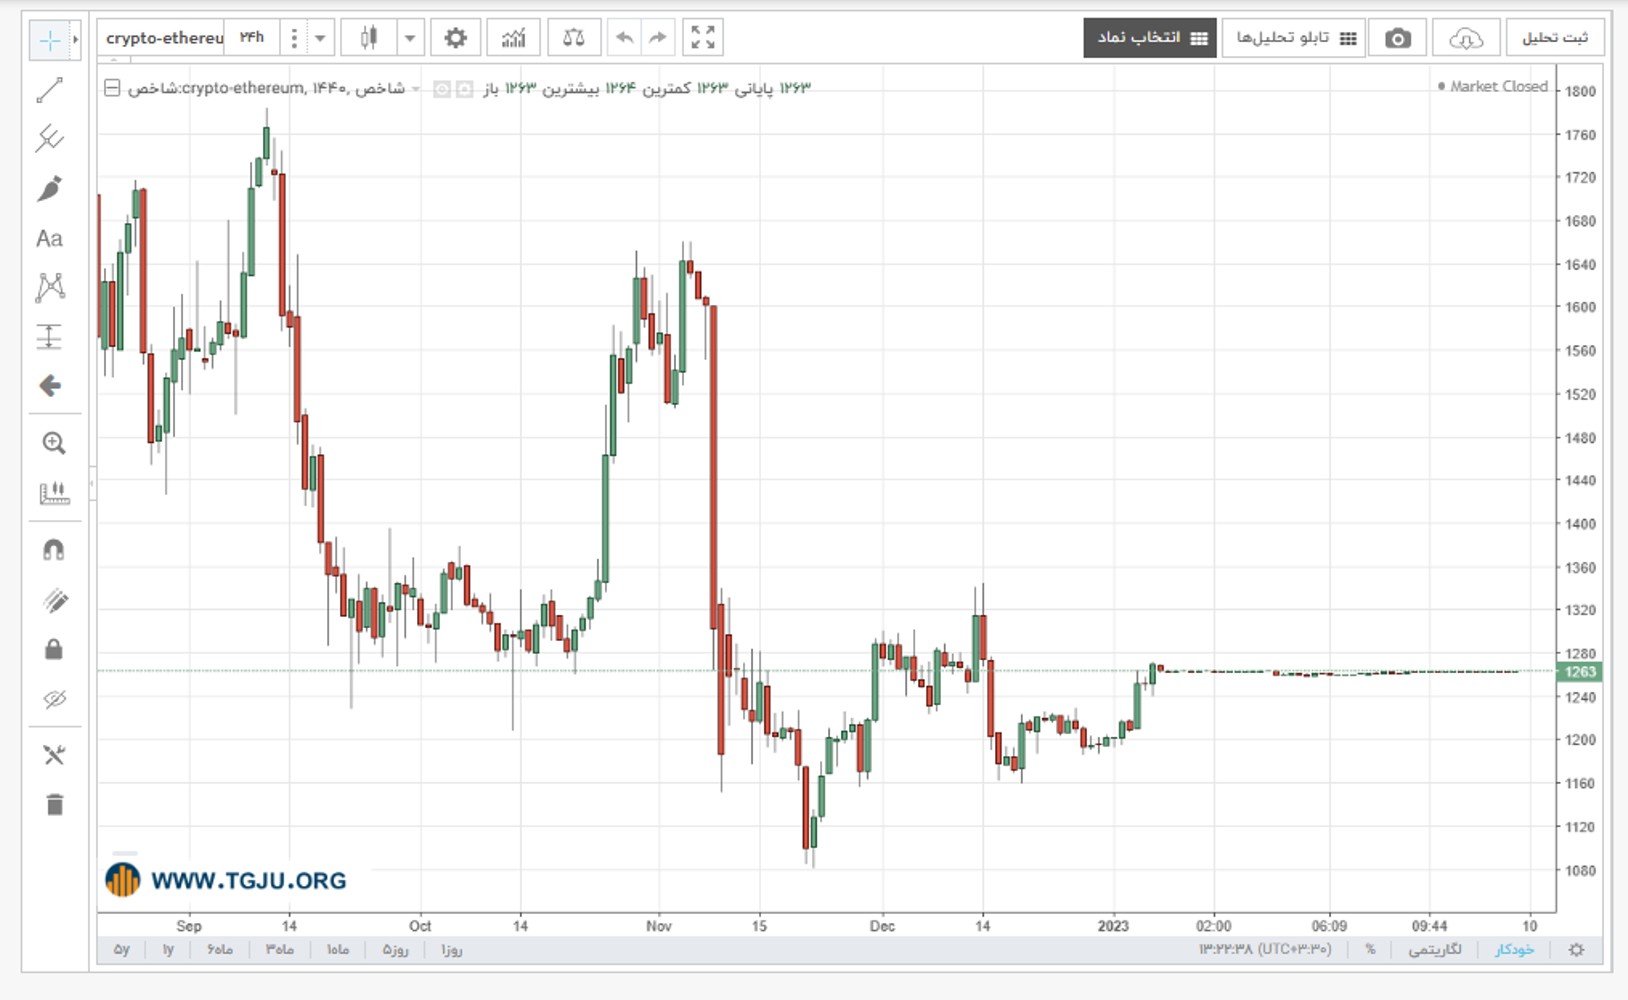Open the candlestick chart style button
Viewport: 1628px width, 1000px height.
[x=368, y=38]
